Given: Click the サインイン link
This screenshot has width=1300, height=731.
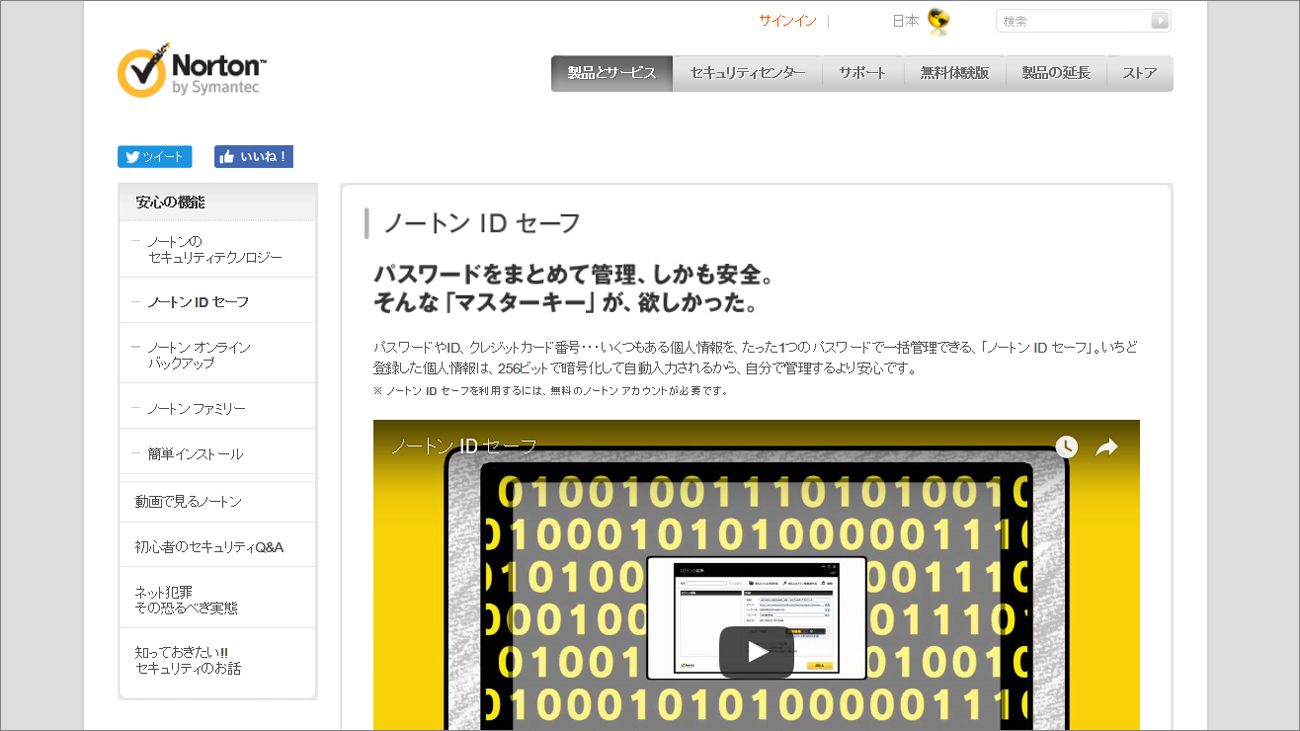Looking at the screenshot, I should pos(787,21).
